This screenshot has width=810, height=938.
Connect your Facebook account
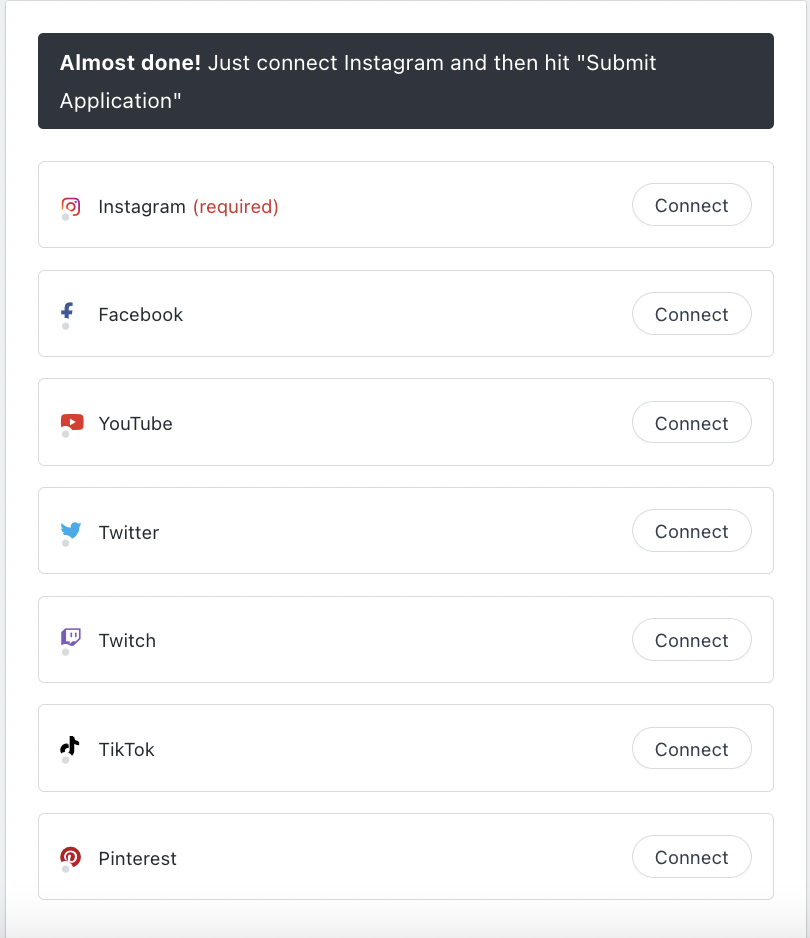691,314
